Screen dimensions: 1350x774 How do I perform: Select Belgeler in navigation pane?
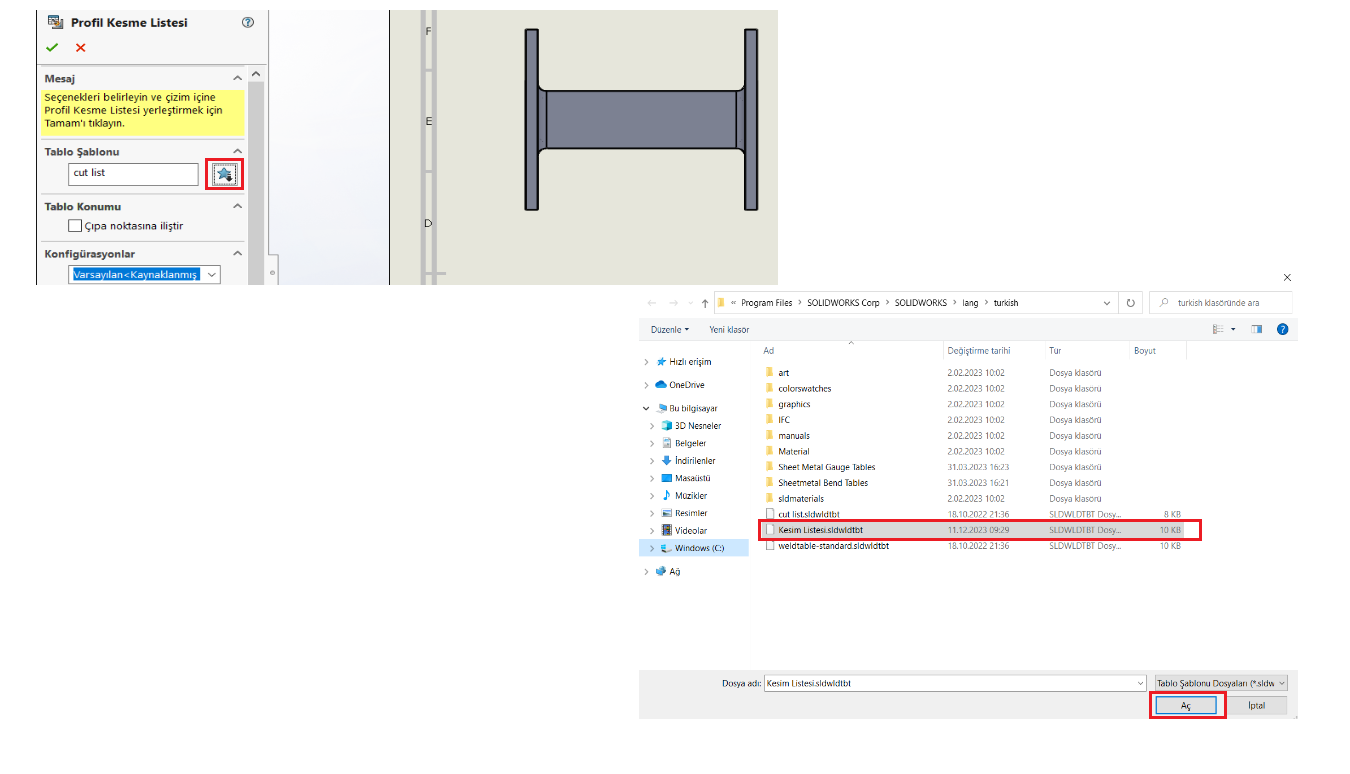pyautogui.click(x=690, y=443)
